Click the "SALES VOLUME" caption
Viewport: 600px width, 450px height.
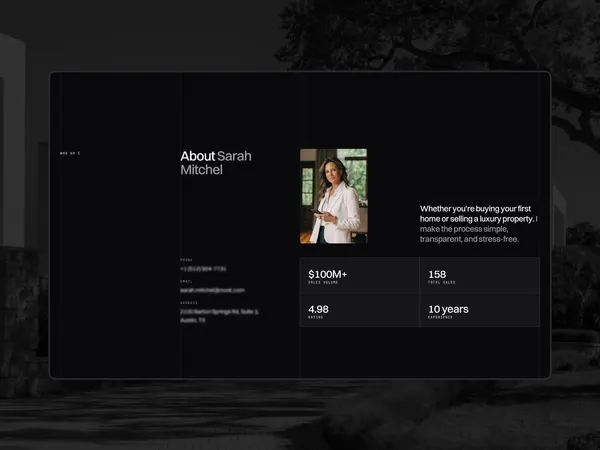[323, 282]
